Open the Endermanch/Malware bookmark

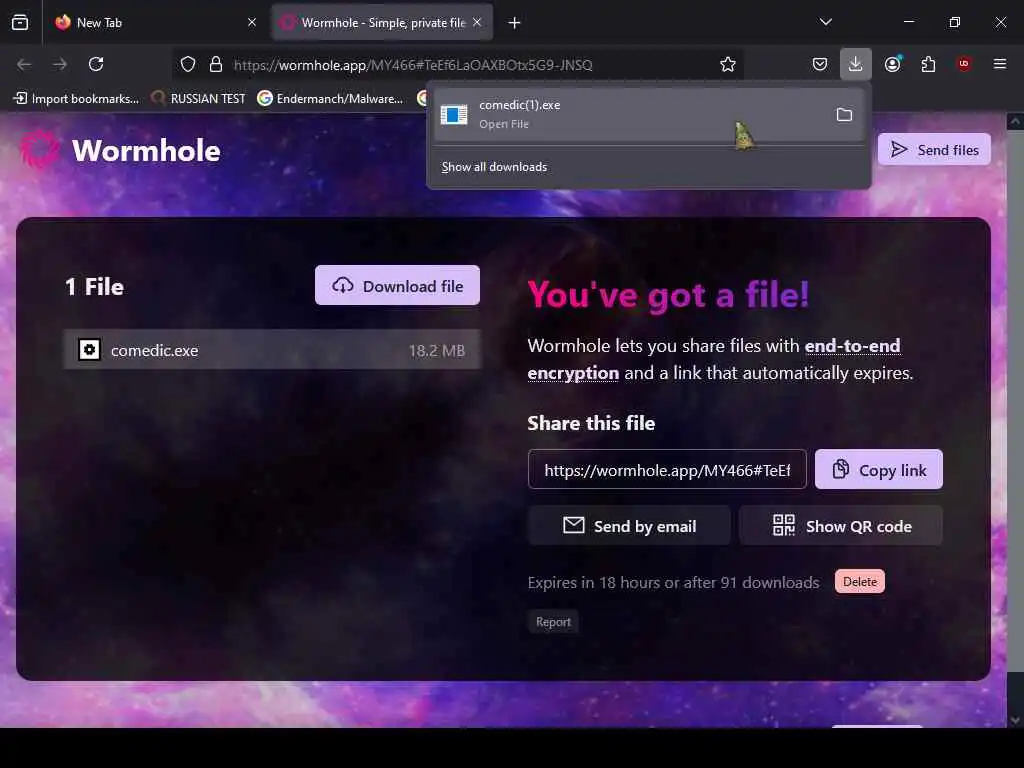point(330,99)
